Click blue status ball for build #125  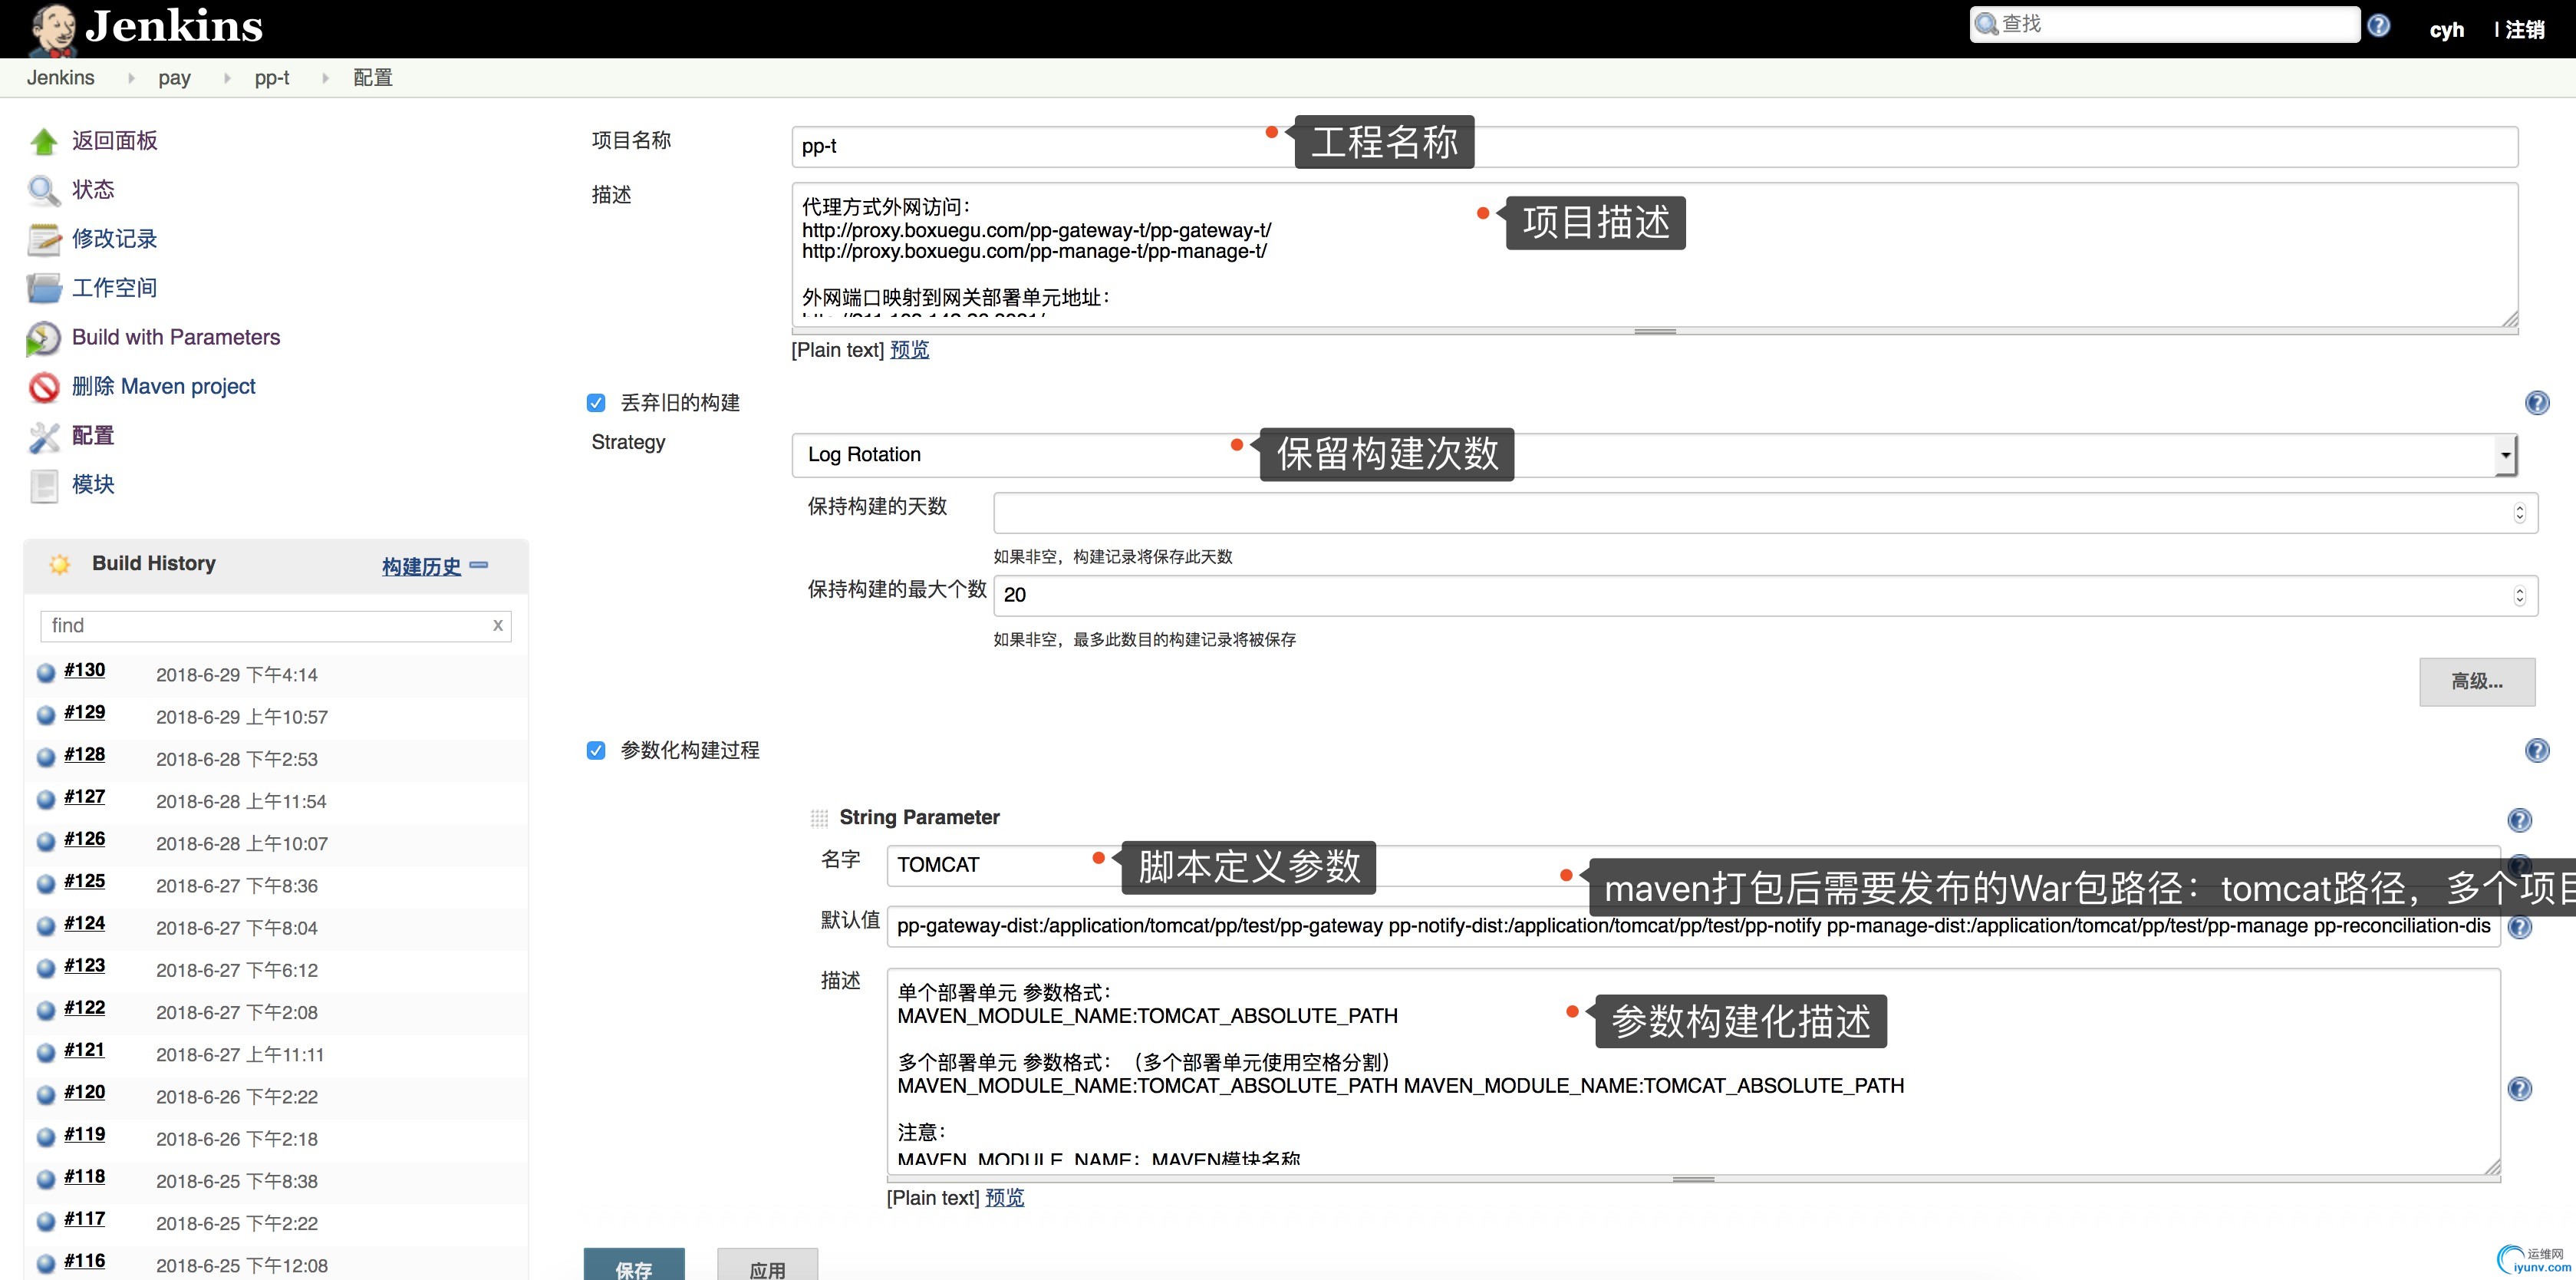46,884
